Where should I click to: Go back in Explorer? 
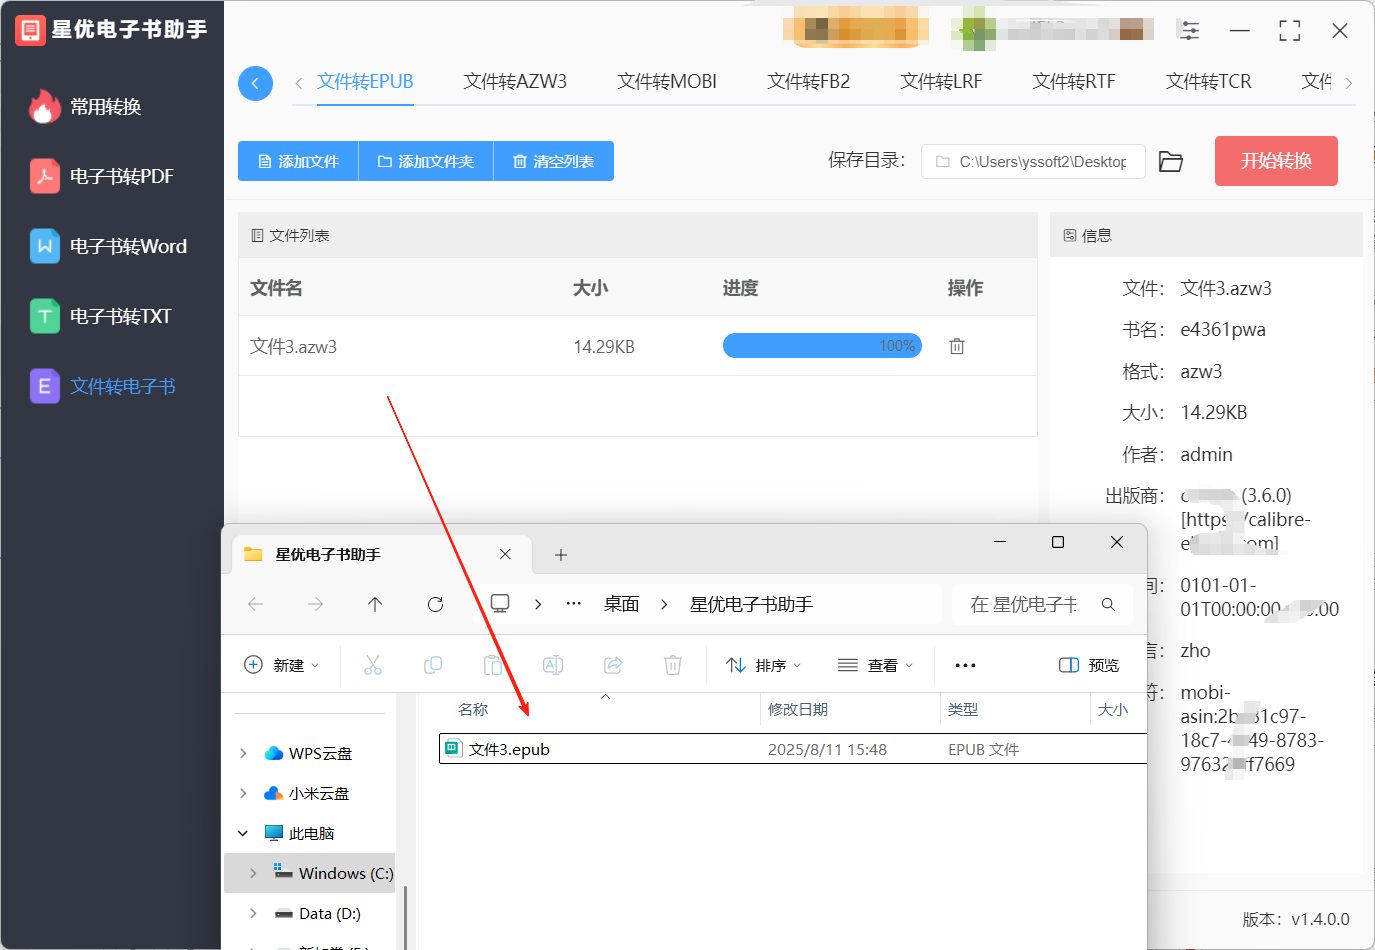pos(255,604)
